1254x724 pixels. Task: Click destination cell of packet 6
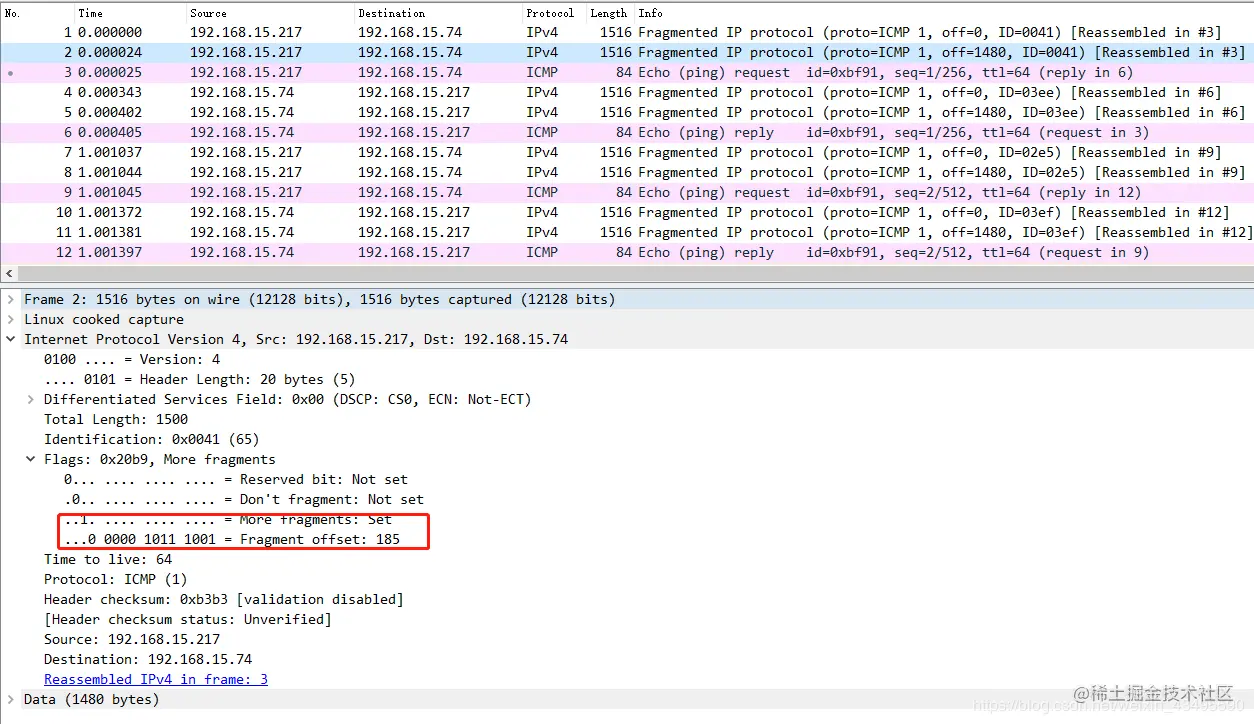click(x=414, y=132)
